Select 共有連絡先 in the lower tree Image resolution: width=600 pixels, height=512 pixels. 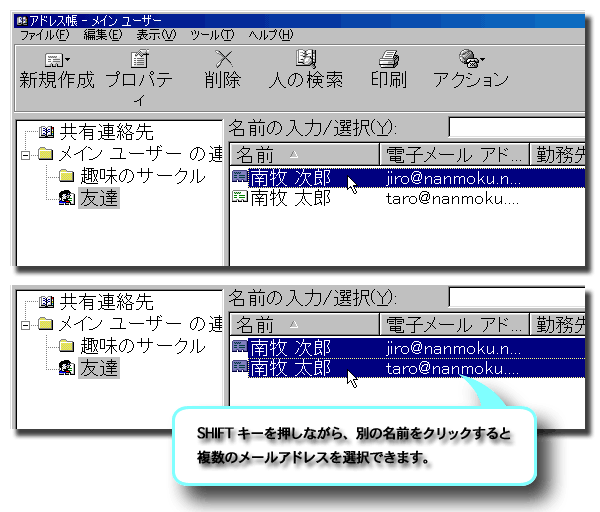(106, 302)
